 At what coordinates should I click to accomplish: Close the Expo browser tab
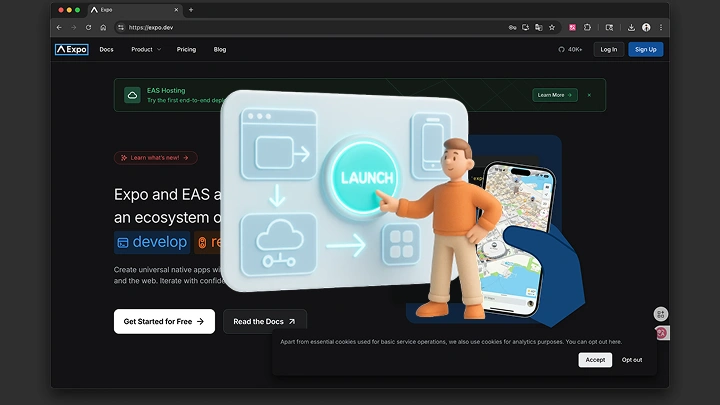tap(176, 10)
